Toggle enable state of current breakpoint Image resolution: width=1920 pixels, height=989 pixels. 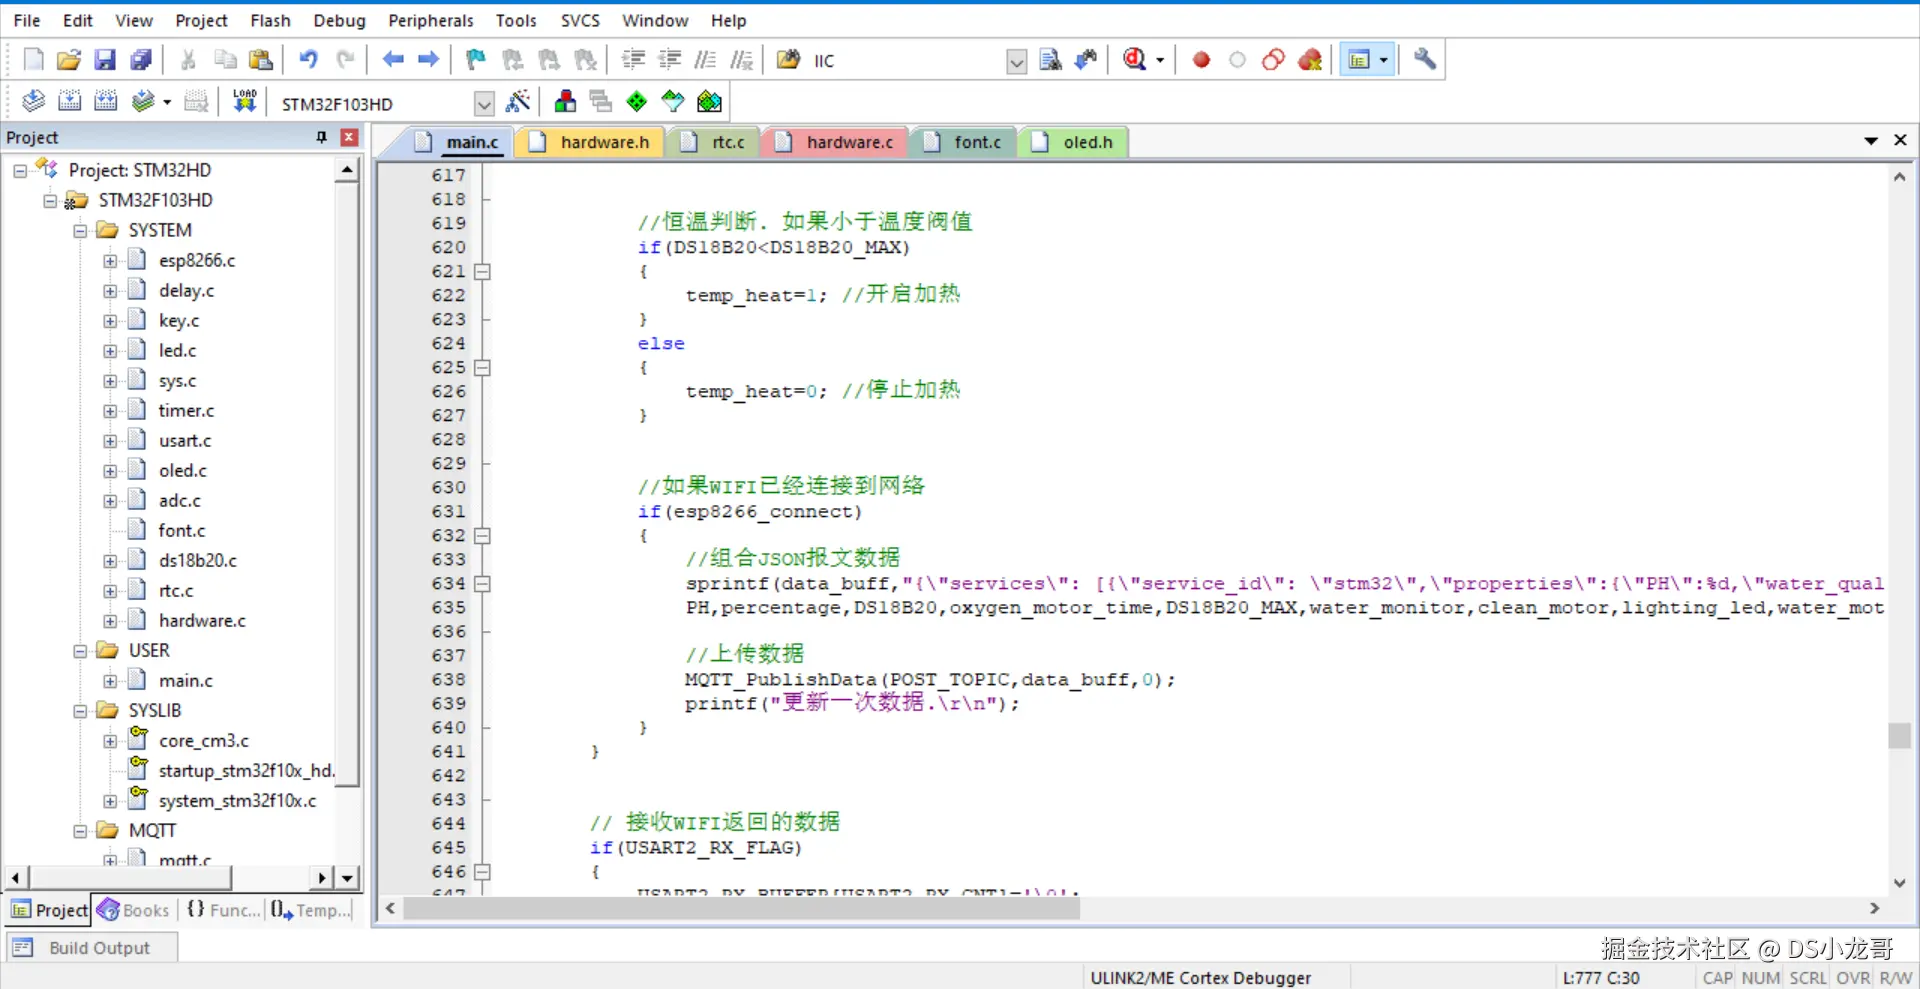pyautogui.click(x=1237, y=59)
